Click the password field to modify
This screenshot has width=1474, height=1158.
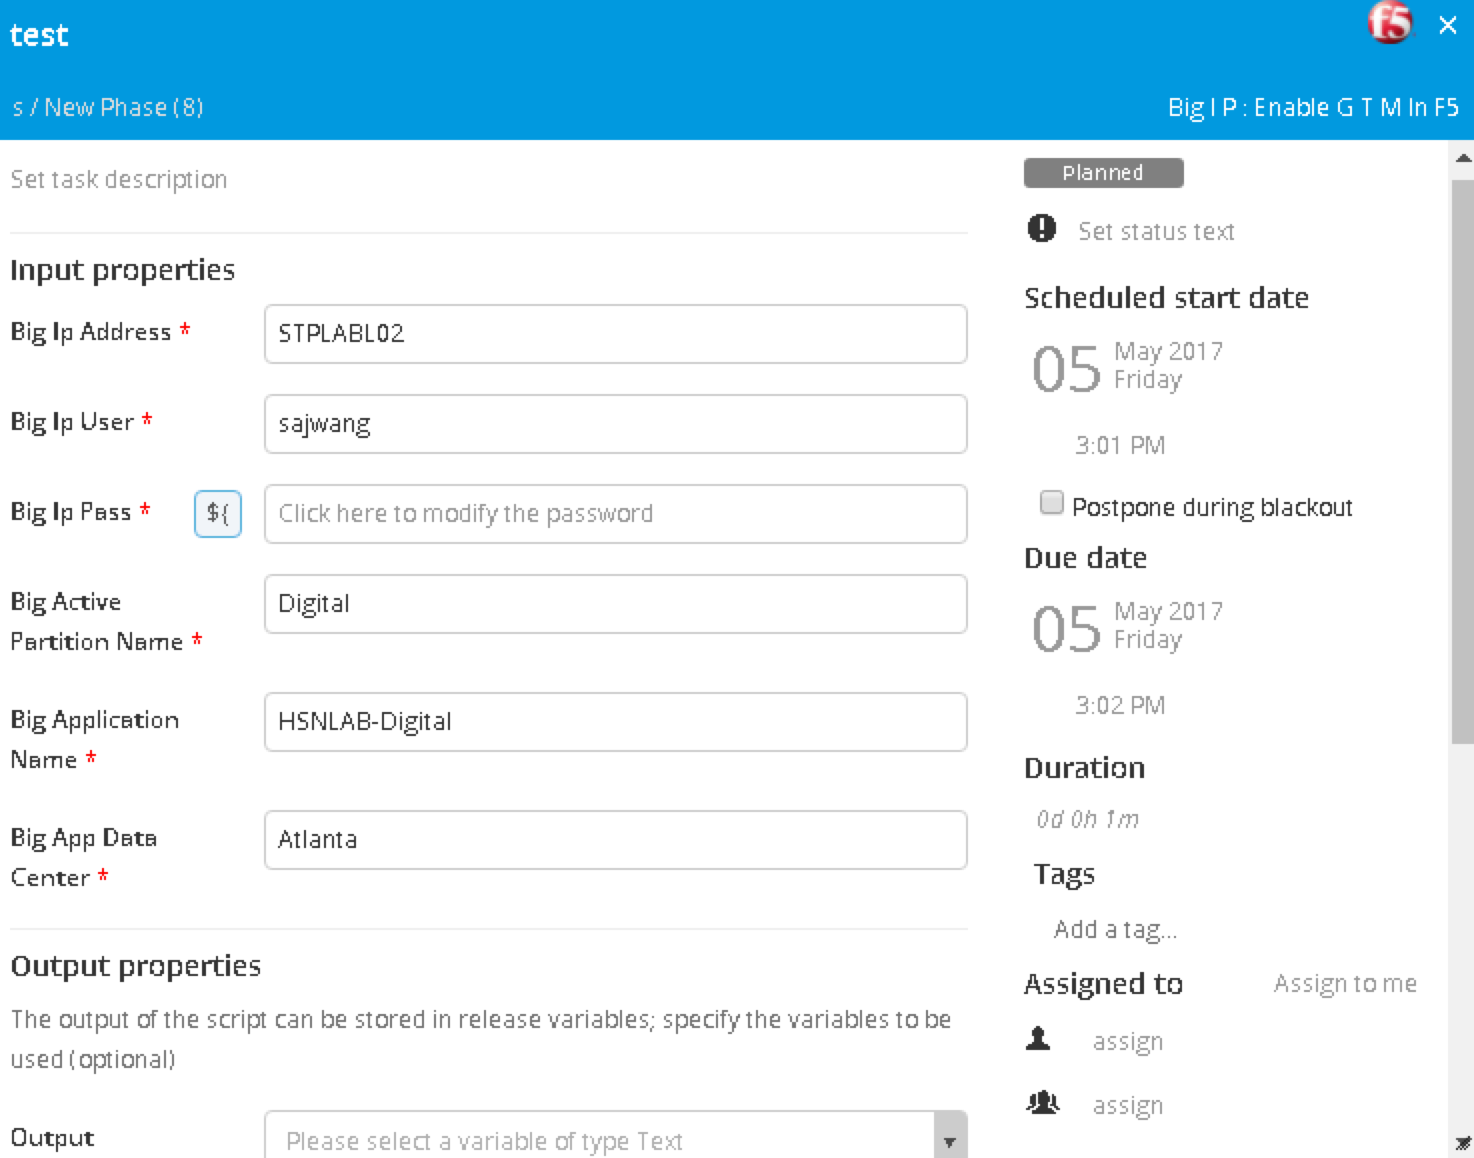[615, 514]
